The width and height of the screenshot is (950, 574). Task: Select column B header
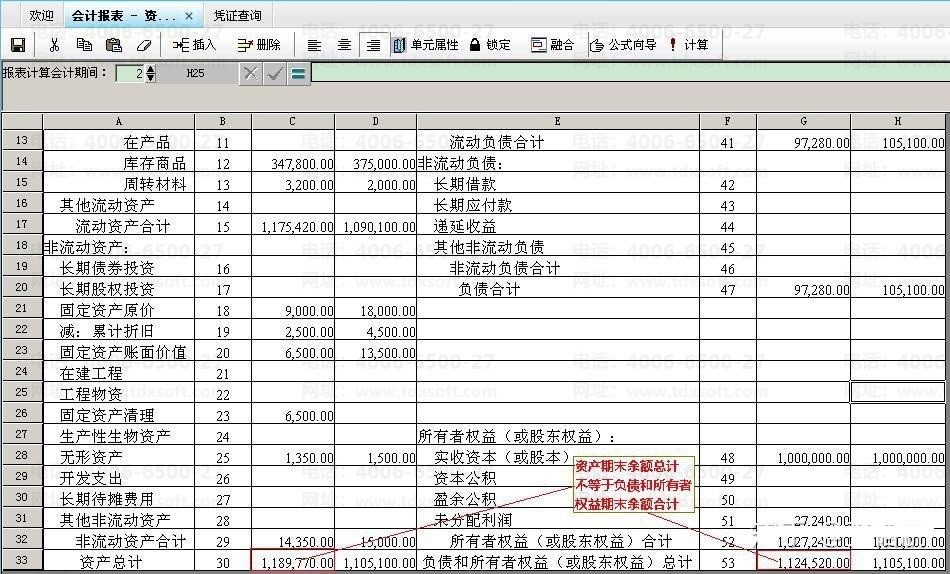click(x=223, y=121)
